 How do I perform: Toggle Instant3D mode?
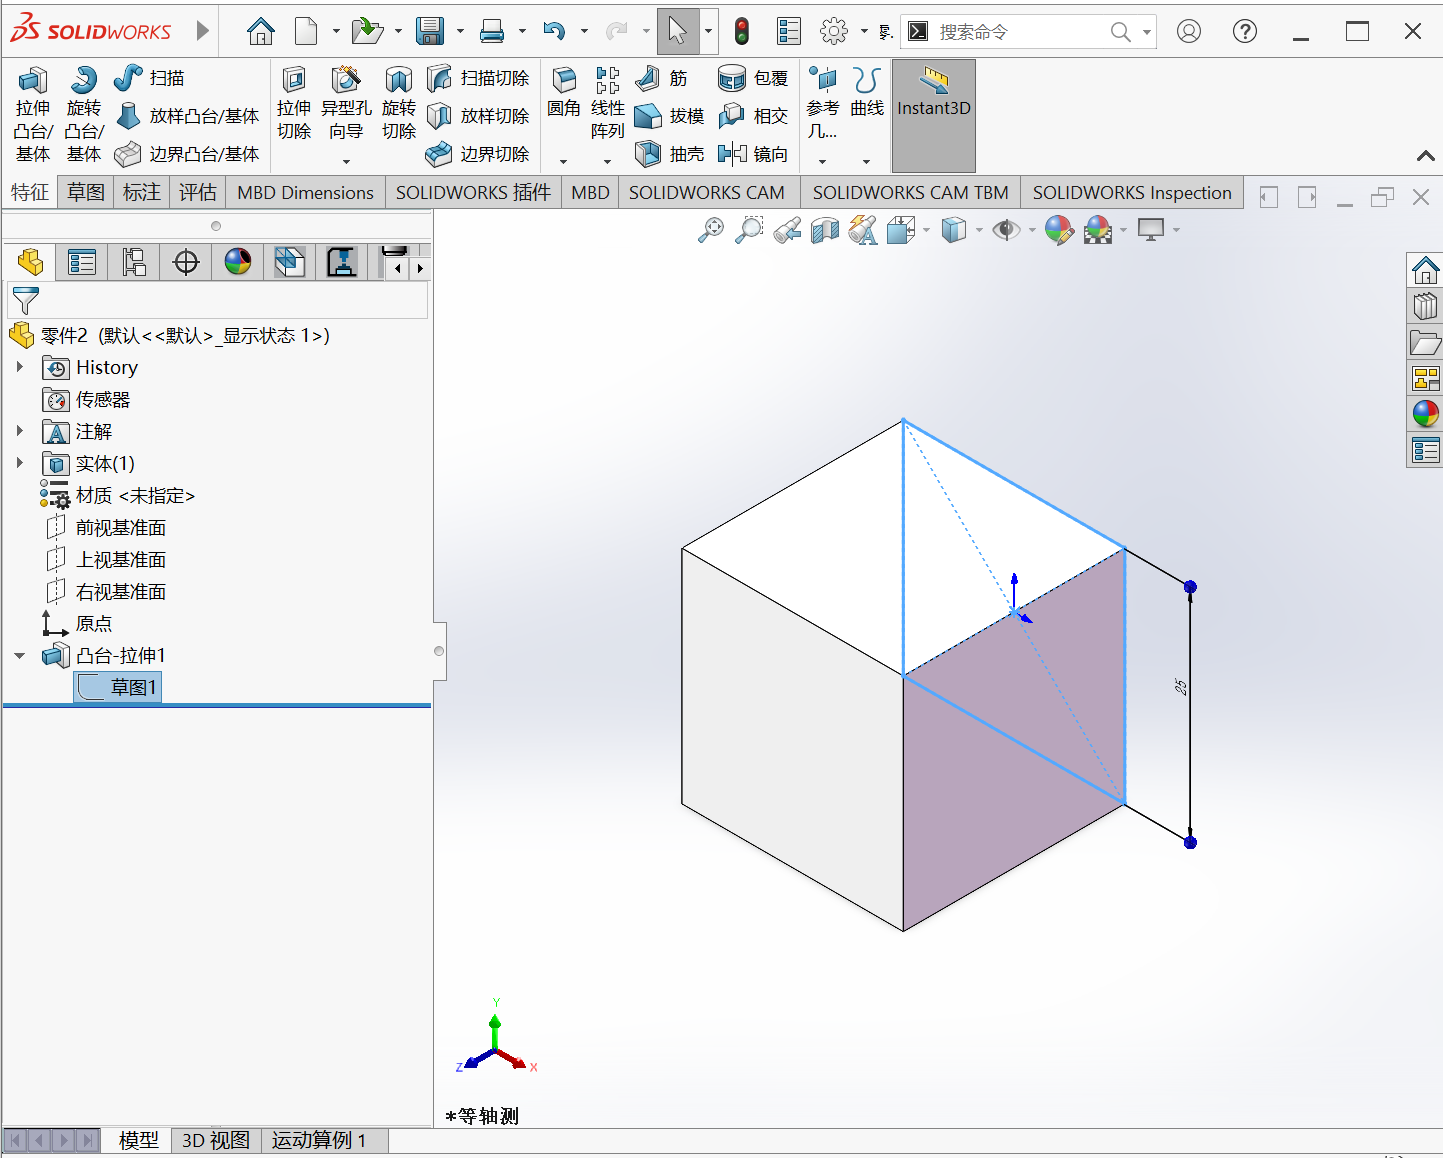934,115
